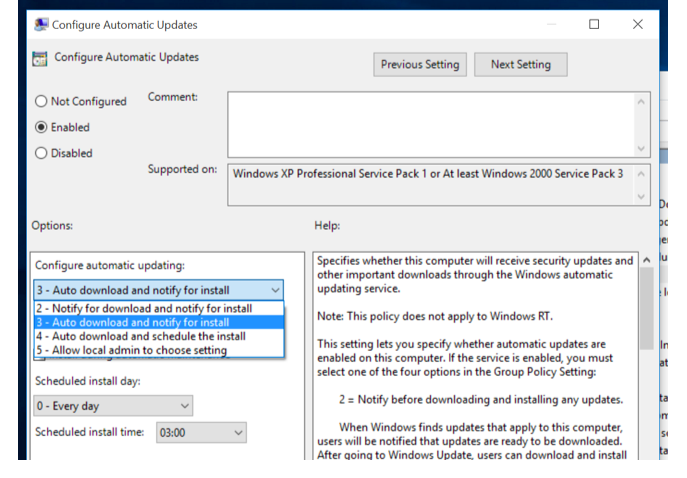
Task: Click the 'Scheduled install day:' label
Action: coord(88,381)
